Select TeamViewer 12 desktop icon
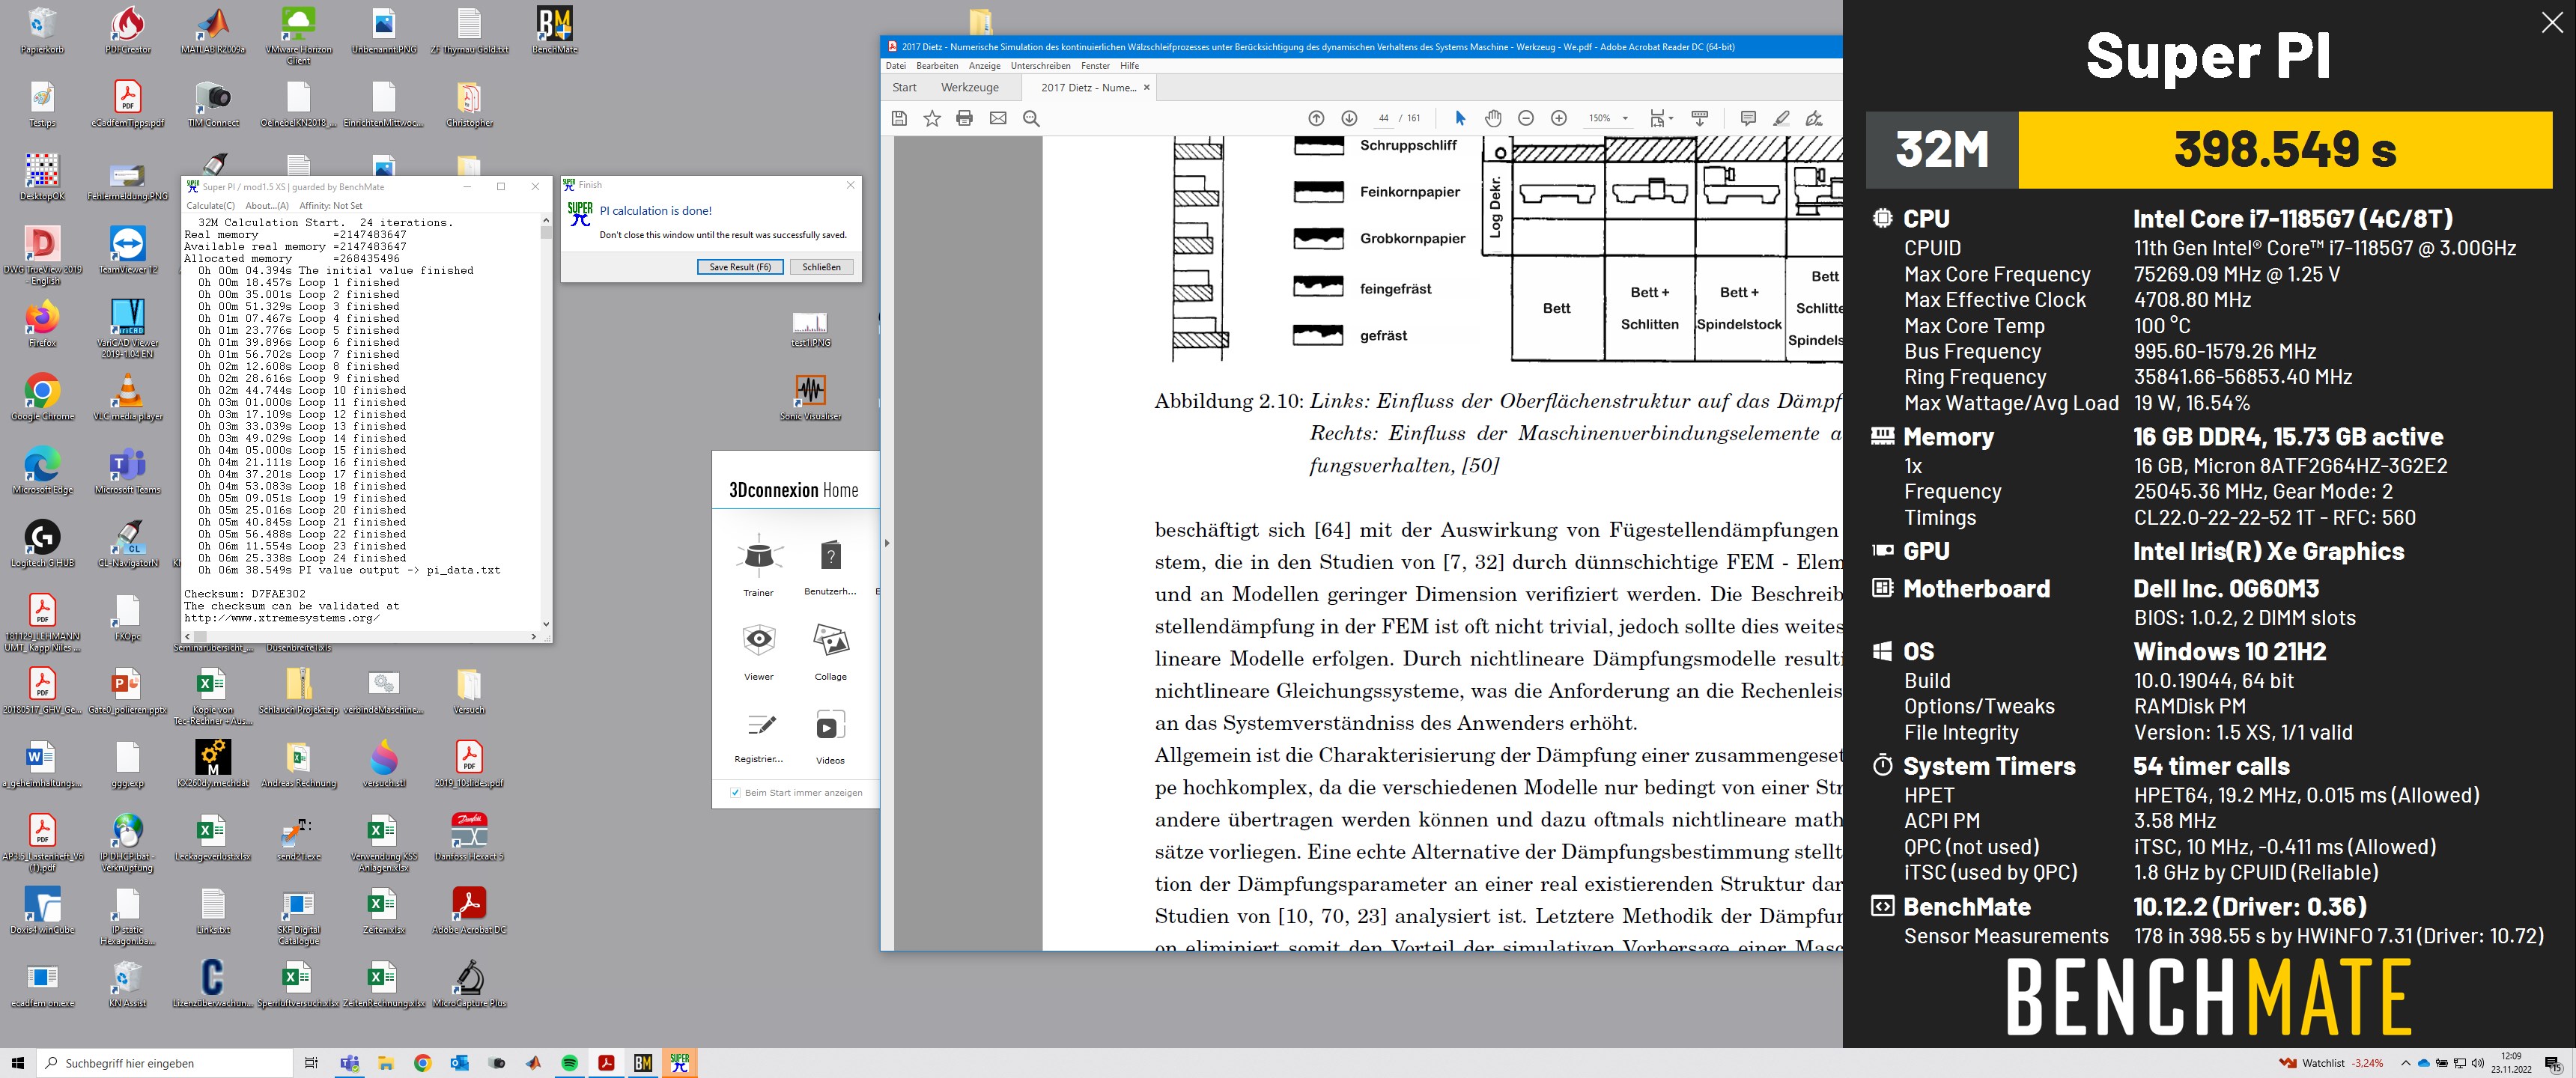This screenshot has width=2576, height=1078. [x=128, y=250]
